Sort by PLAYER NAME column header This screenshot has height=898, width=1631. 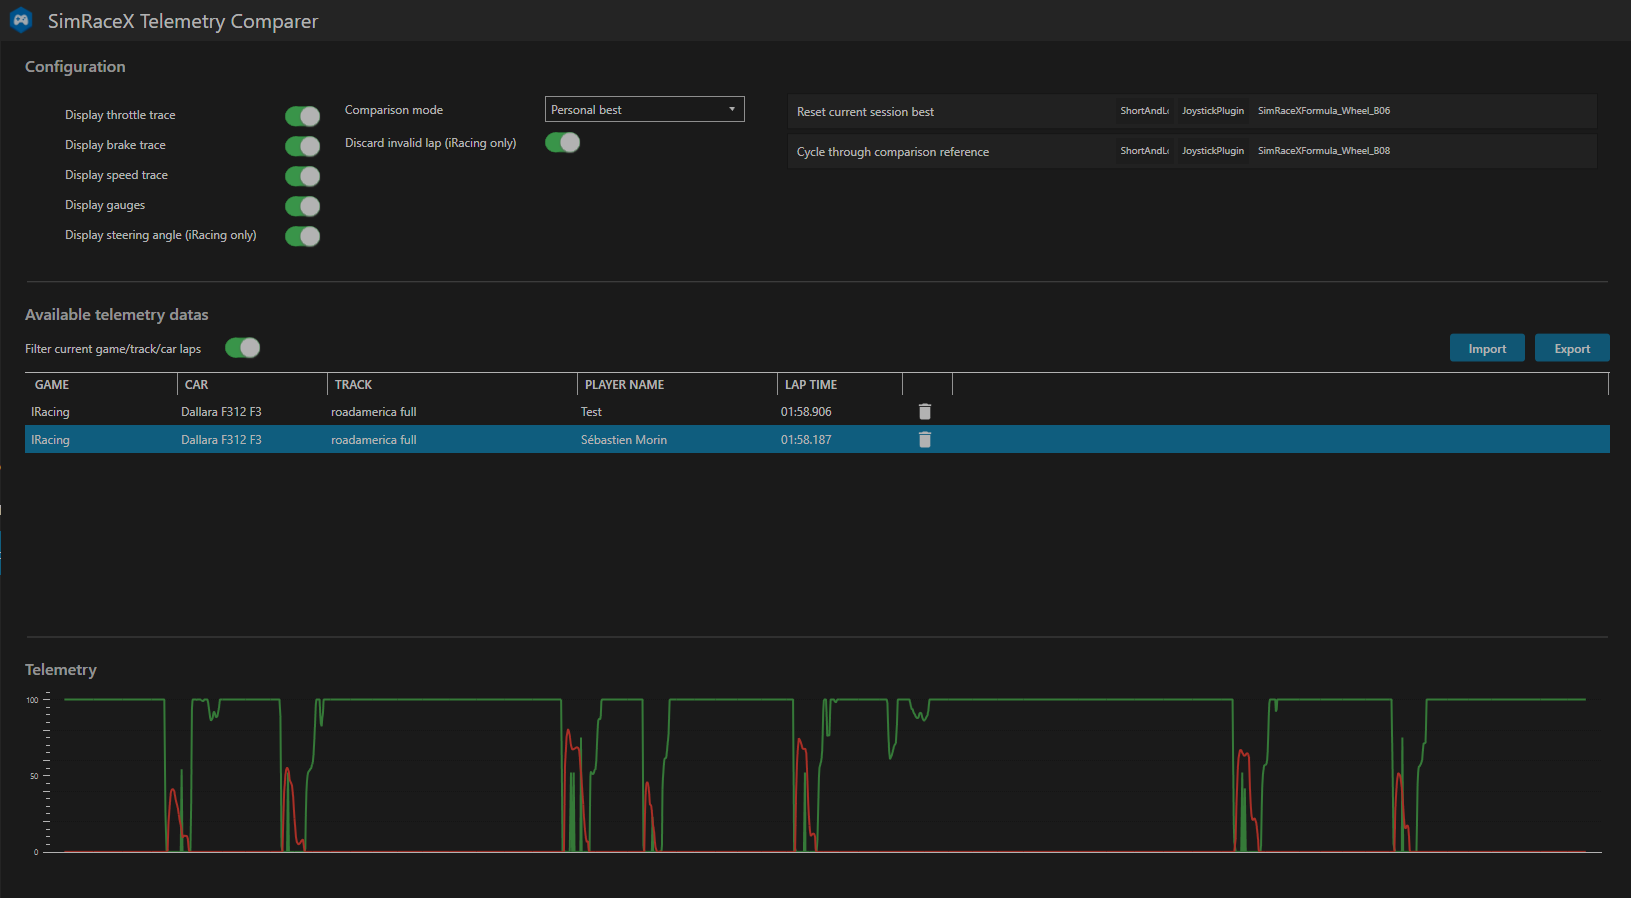coord(677,385)
